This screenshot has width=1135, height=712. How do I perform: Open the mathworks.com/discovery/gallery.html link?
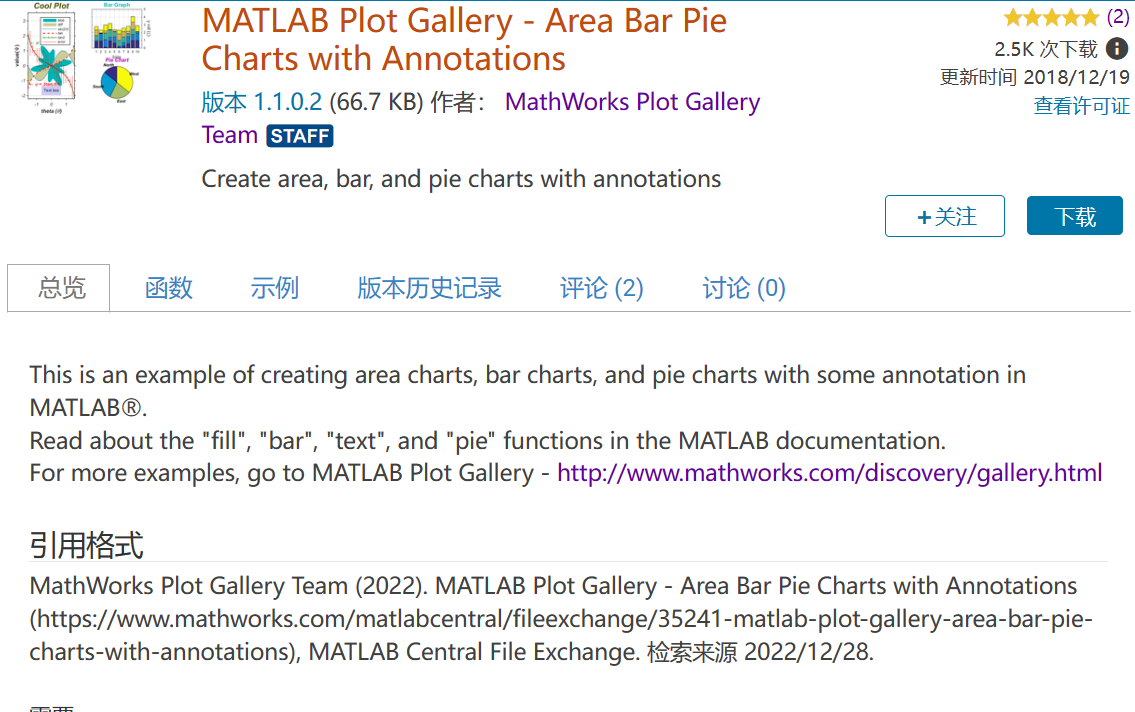[x=829, y=472]
